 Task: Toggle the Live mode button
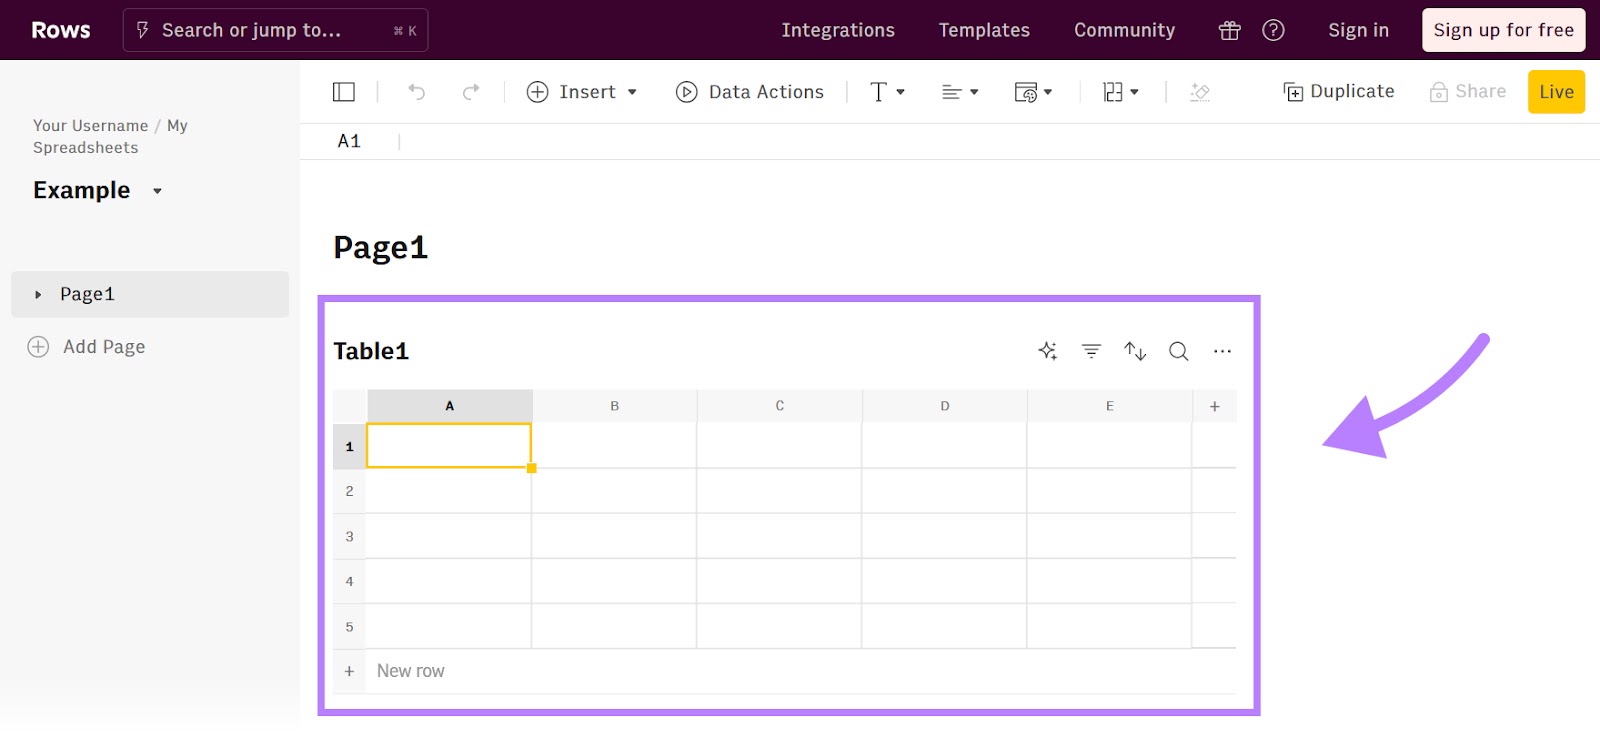(x=1556, y=92)
